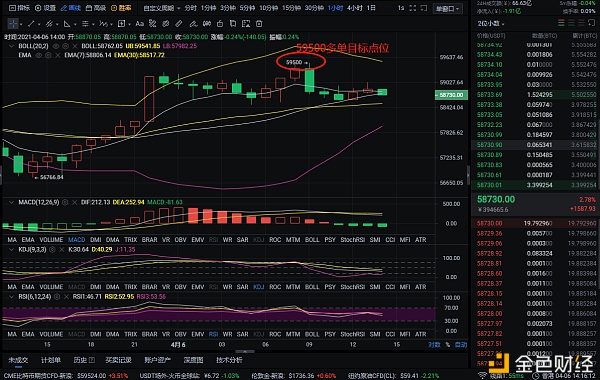
Task: Remove the EMA indicator with its X
Action: (58, 55)
